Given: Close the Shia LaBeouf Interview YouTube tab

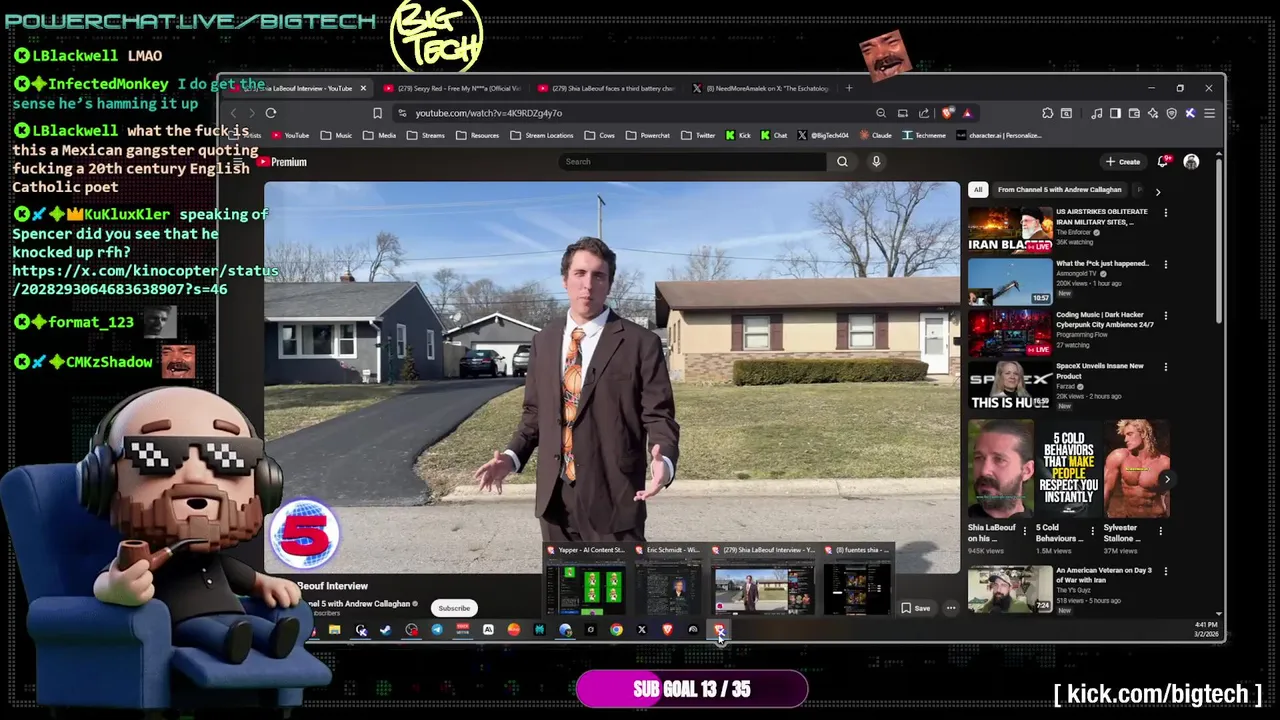Looking at the screenshot, I should point(363,88).
